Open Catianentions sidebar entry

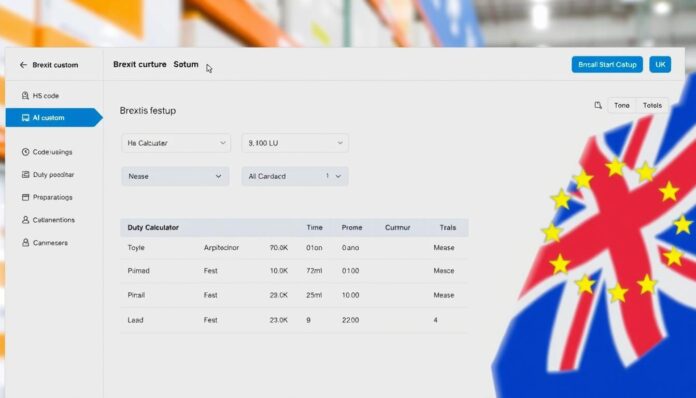pyautogui.click(x=54, y=220)
